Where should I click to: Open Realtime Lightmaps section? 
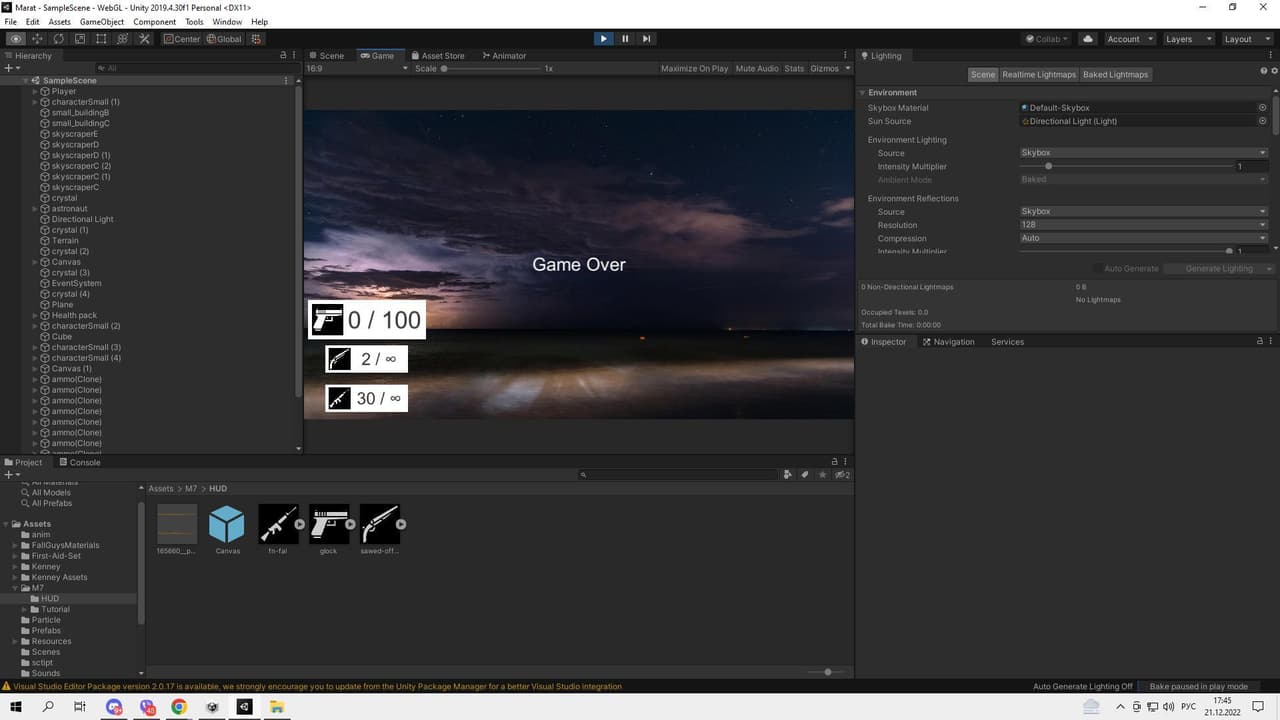pyautogui.click(x=1039, y=74)
